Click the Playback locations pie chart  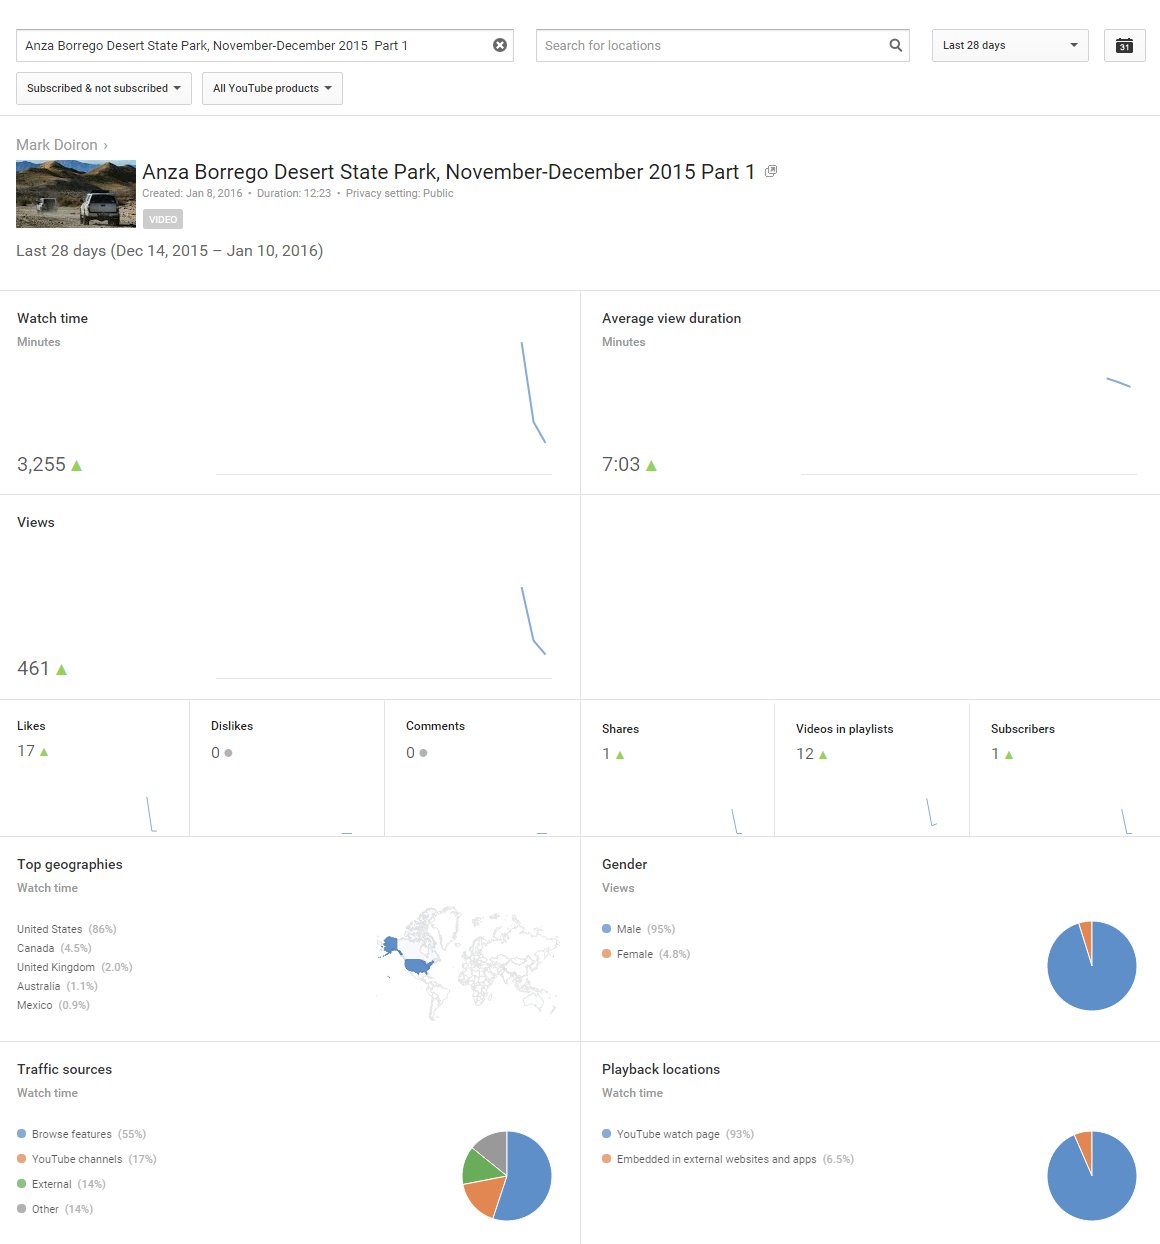1091,1175
